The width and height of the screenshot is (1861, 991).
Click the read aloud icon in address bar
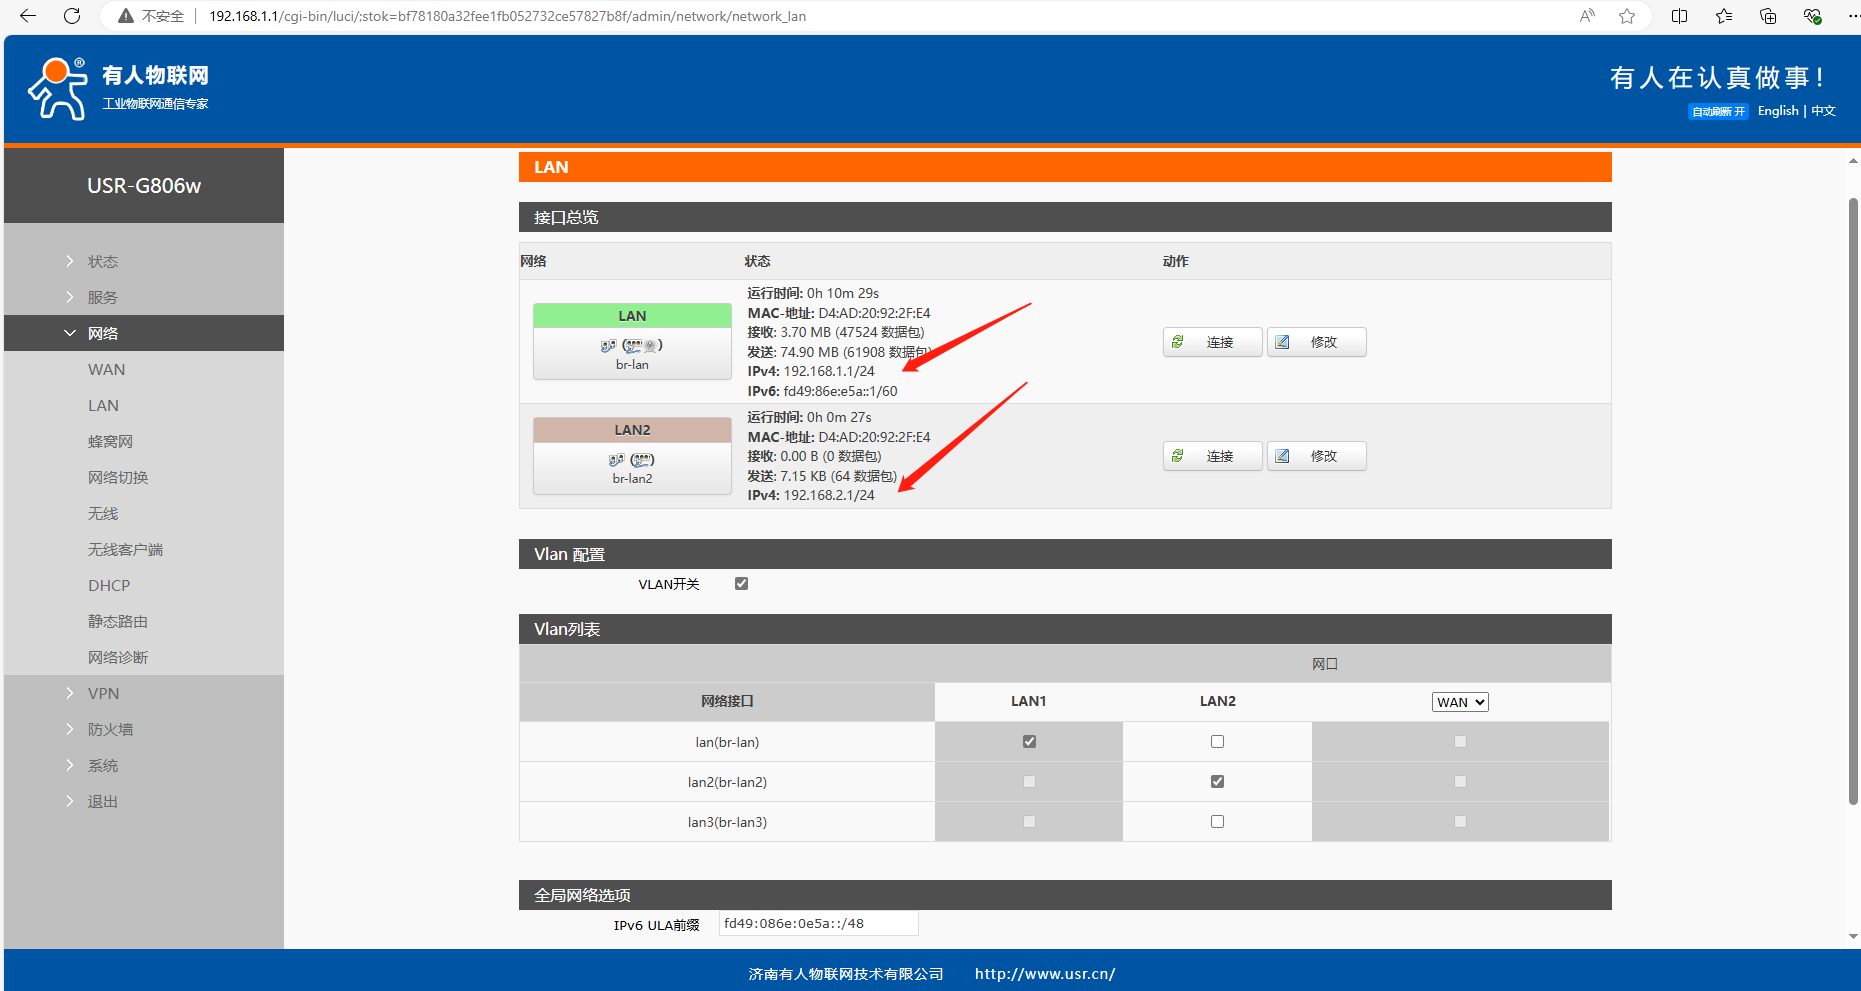click(x=1587, y=16)
